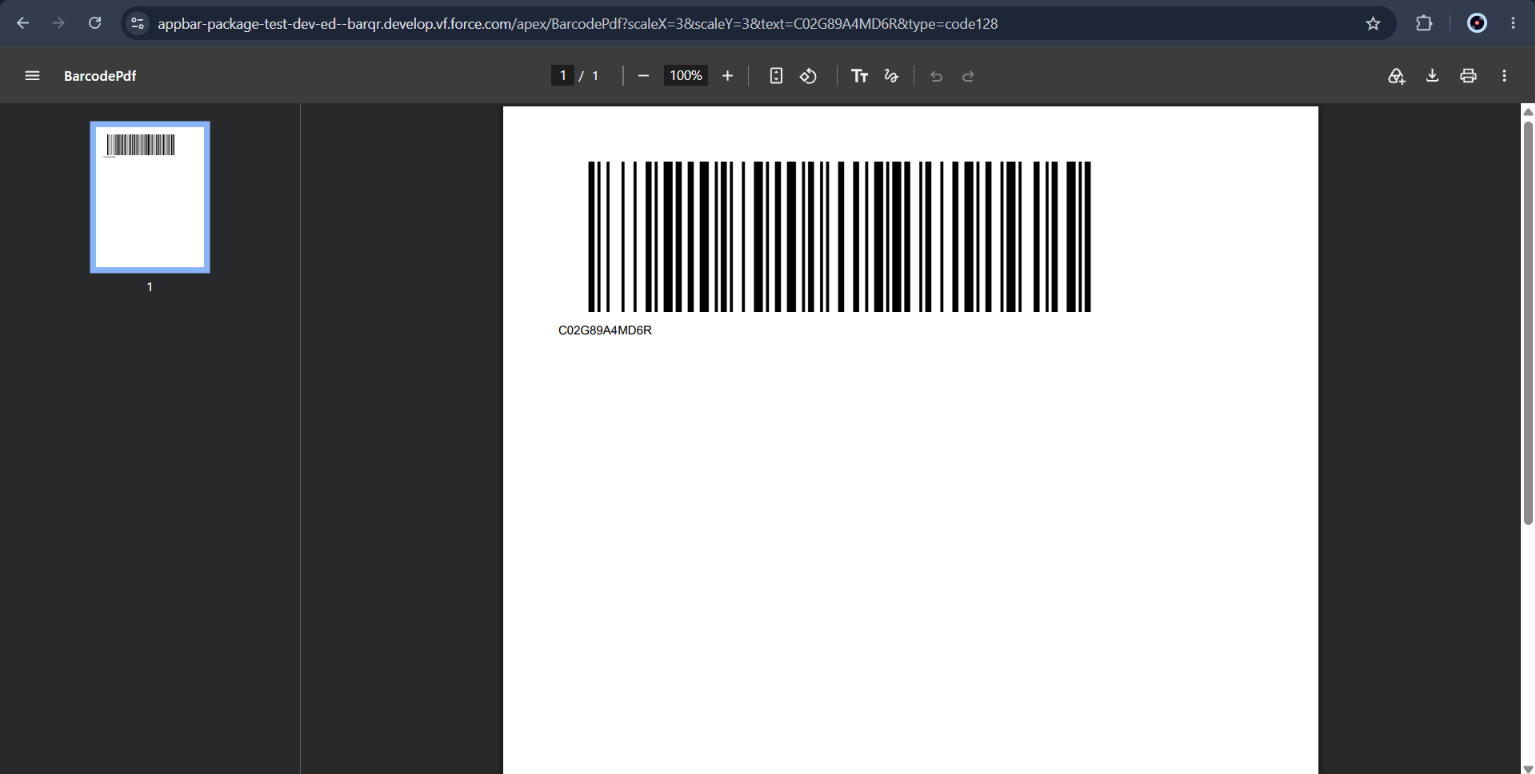The width and height of the screenshot is (1535, 774).
Task: Toggle the PDF sidebar menu
Action: point(32,76)
